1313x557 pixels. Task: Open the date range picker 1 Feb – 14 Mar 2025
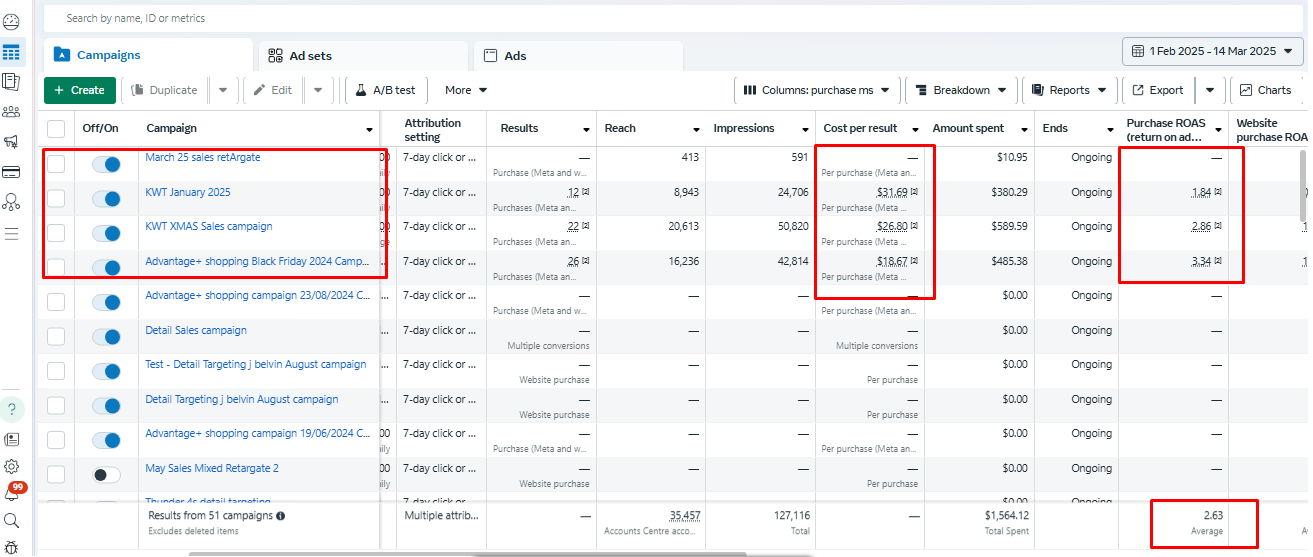(x=1213, y=51)
